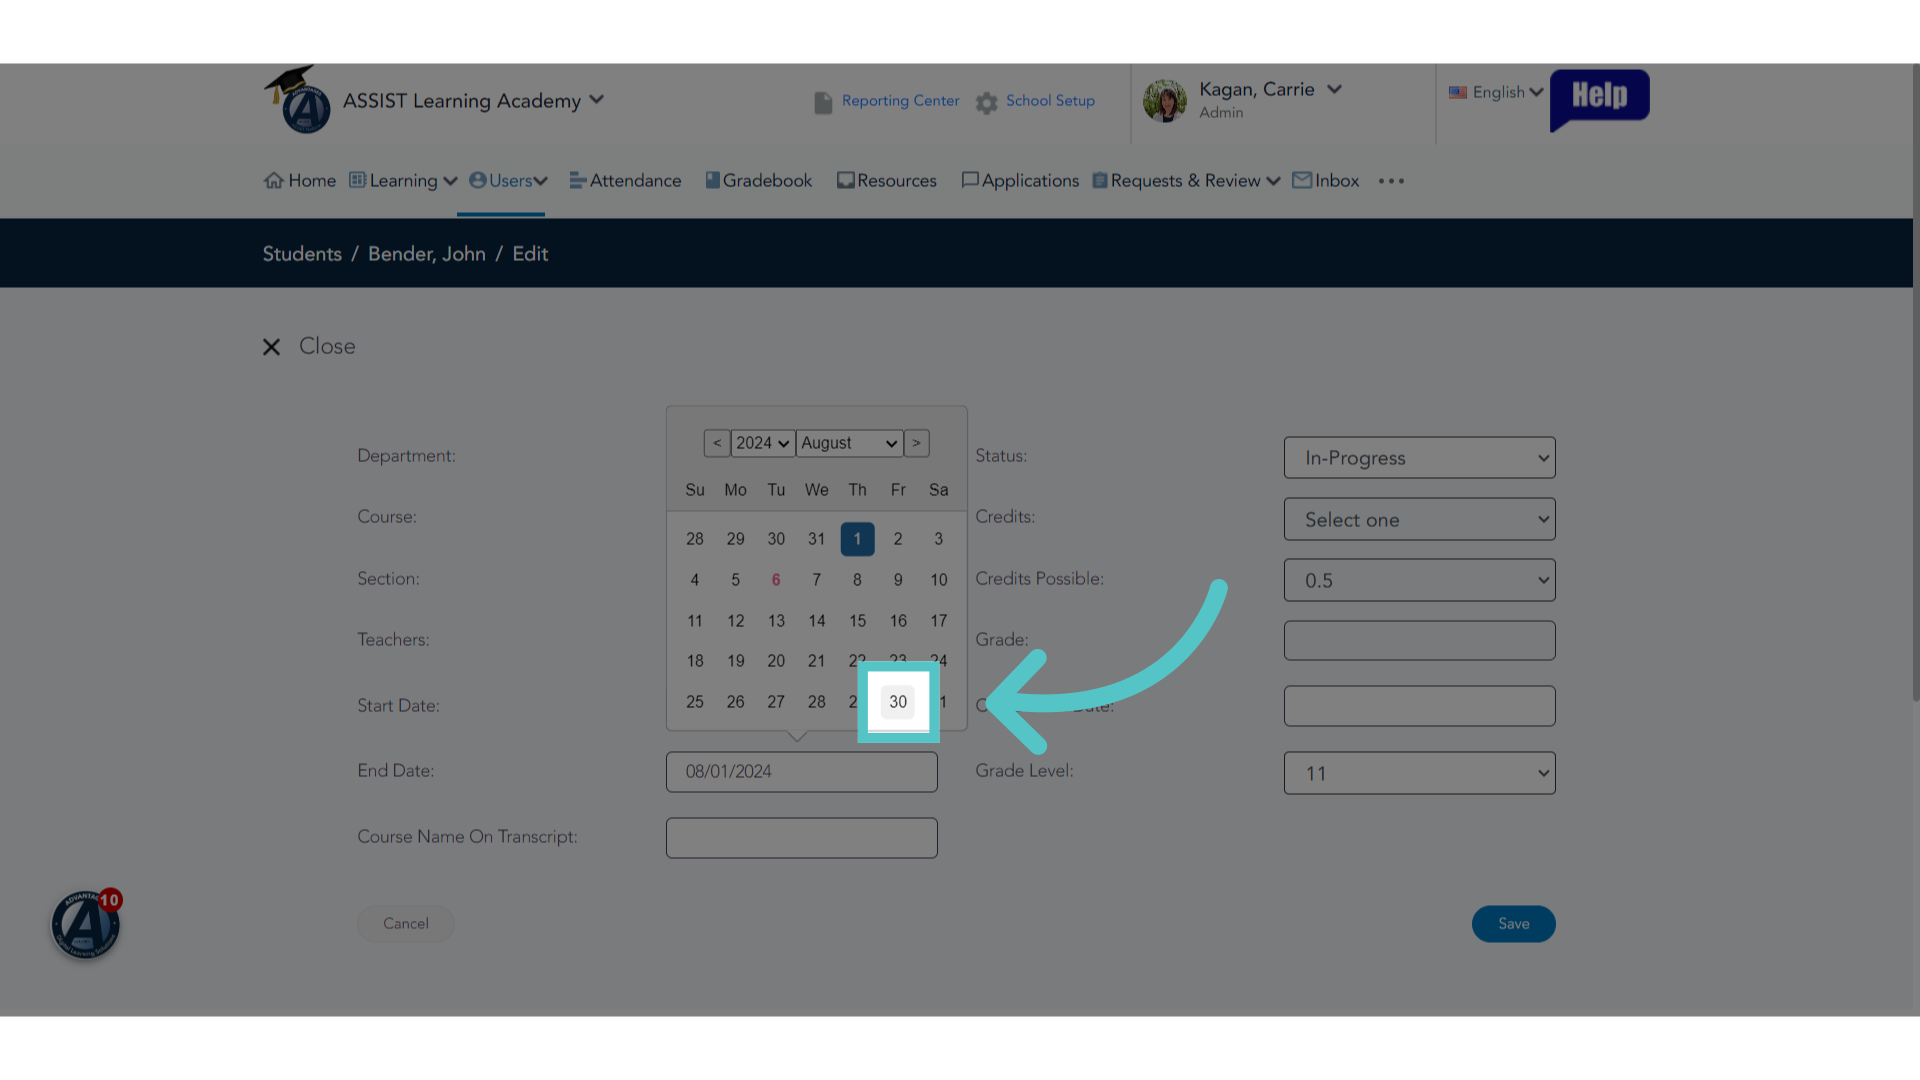Viewport: 1920px width, 1080px height.
Task: Open the Home menu item
Action: pos(299,181)
